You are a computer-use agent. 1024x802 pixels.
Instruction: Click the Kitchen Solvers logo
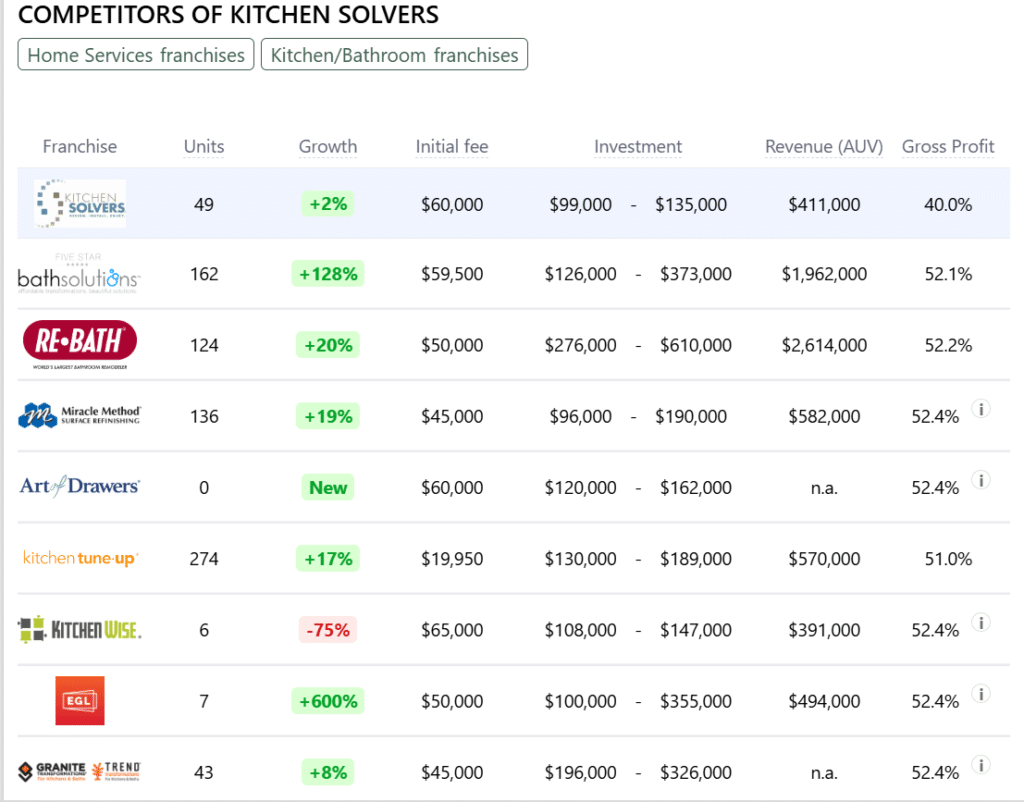80,204
